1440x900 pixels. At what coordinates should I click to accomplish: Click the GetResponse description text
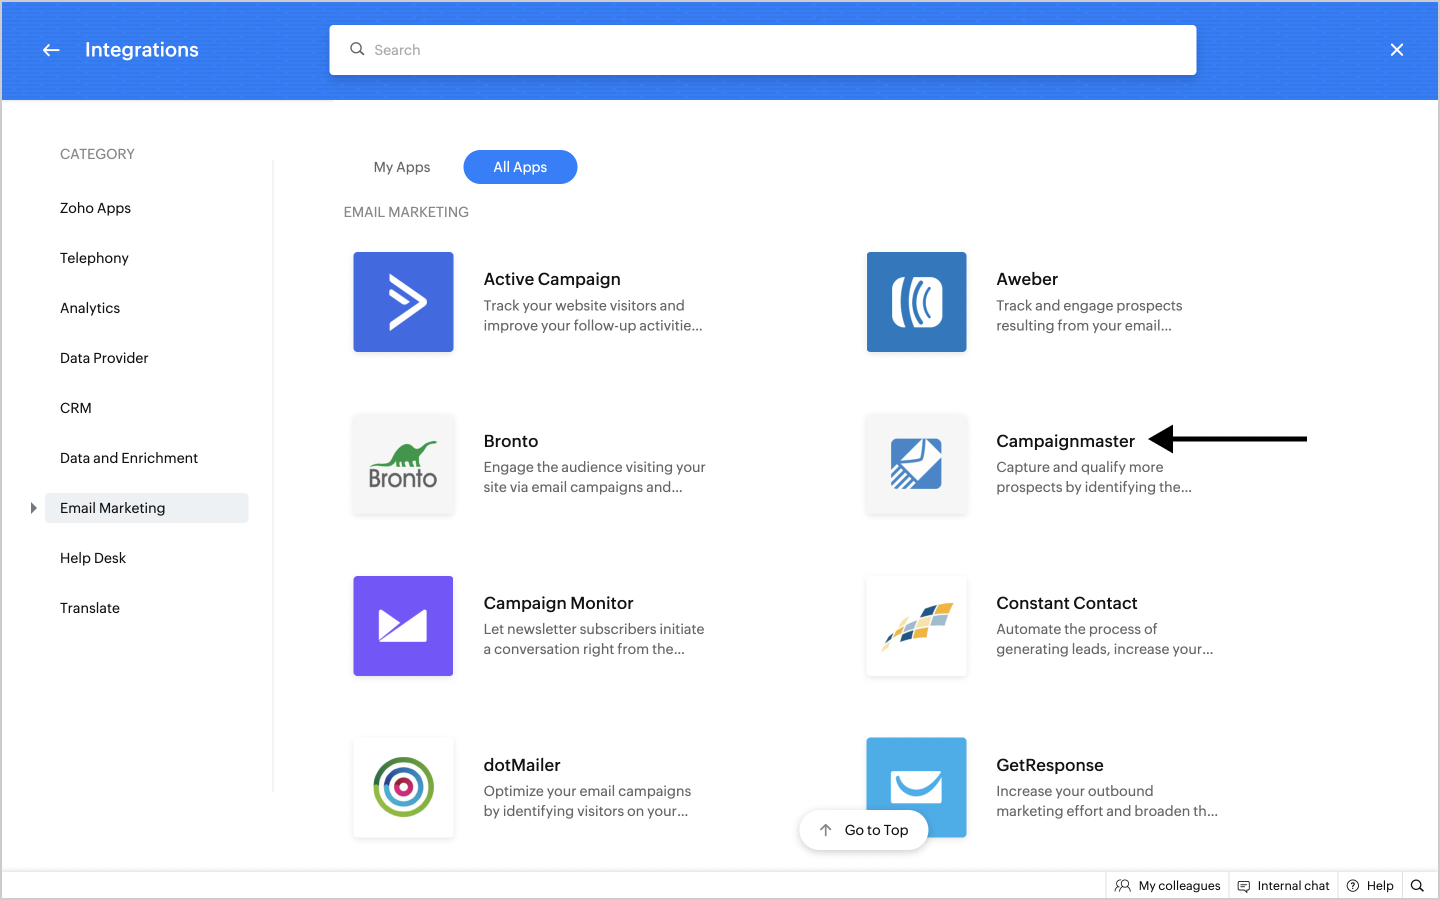coord(1107,801)
